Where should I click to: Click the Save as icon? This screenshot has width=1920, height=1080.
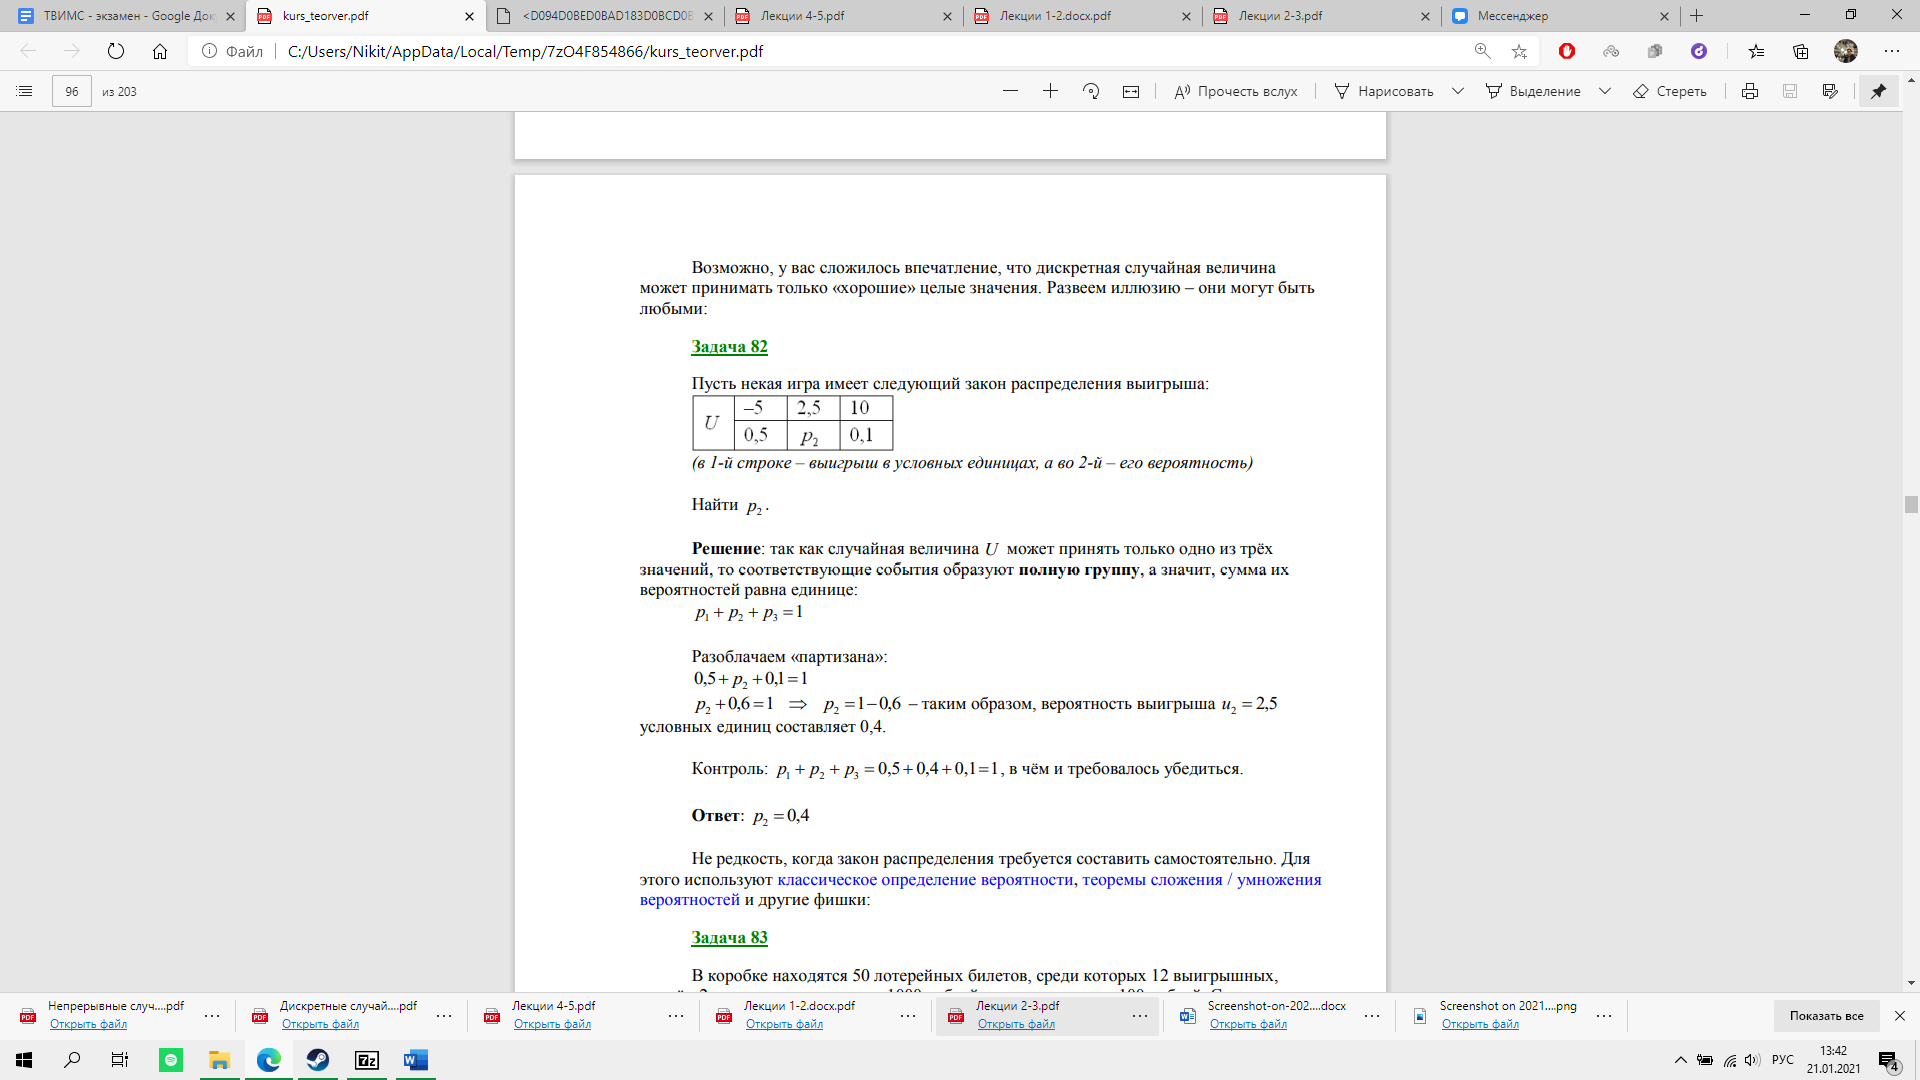(x=1830, y=91)
